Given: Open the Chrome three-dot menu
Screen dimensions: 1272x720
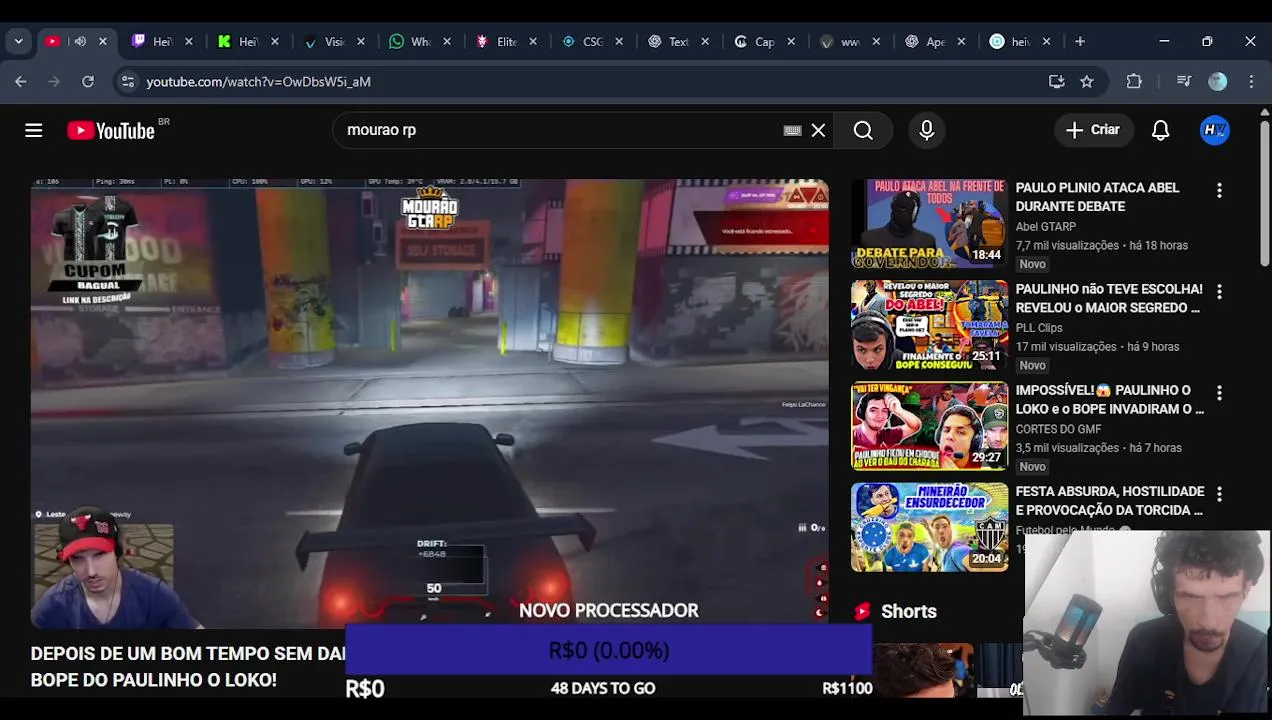Looking at the screenshot, I should coord(1251,82).
